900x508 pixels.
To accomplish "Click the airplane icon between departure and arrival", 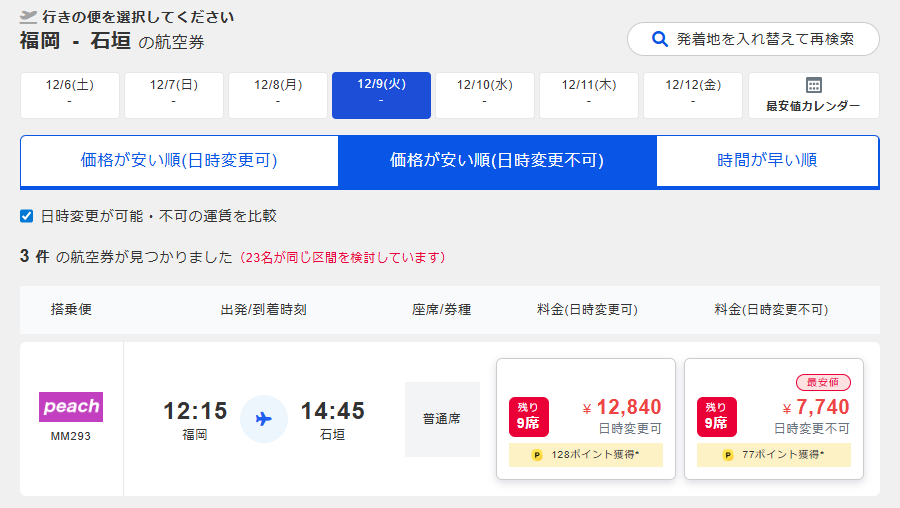I will (264, 419).
